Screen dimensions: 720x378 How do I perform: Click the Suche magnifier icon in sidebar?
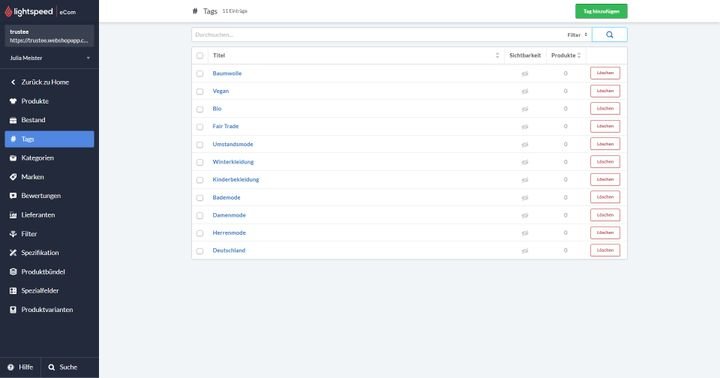(51, 367)
